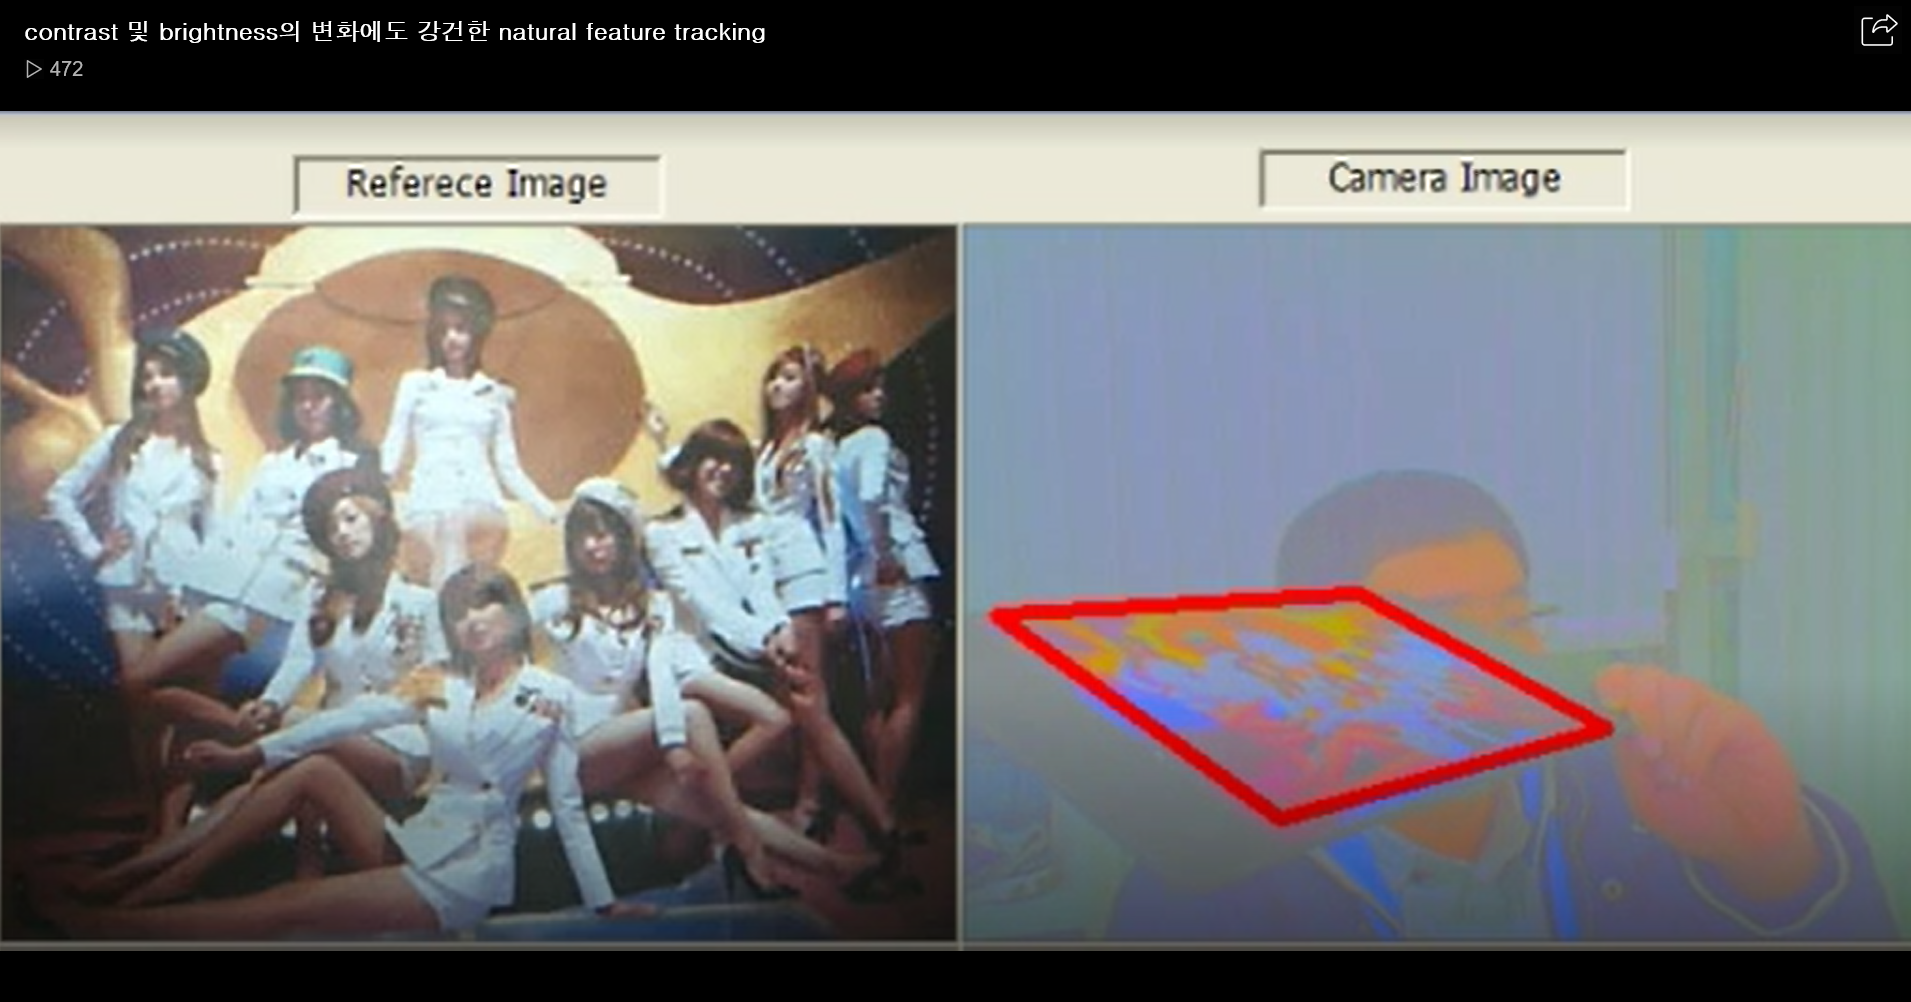Click the Camera Image label box
The height and width of the screenshot is (1002, 1911).
(1444, 178)
